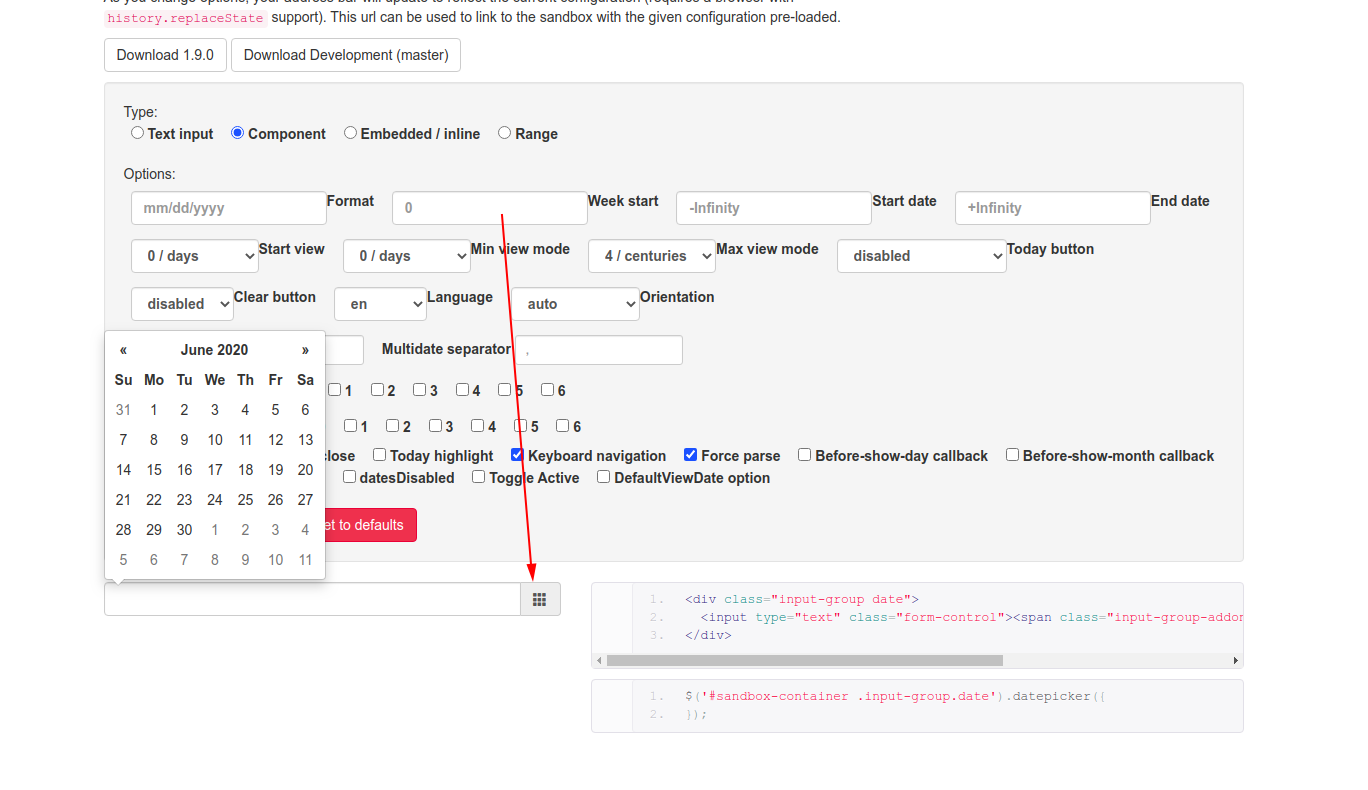Image resolution: width=1368 pixels, height=790 pixels.
Task: Open the Today button dropdown
Action: point(920,256)
